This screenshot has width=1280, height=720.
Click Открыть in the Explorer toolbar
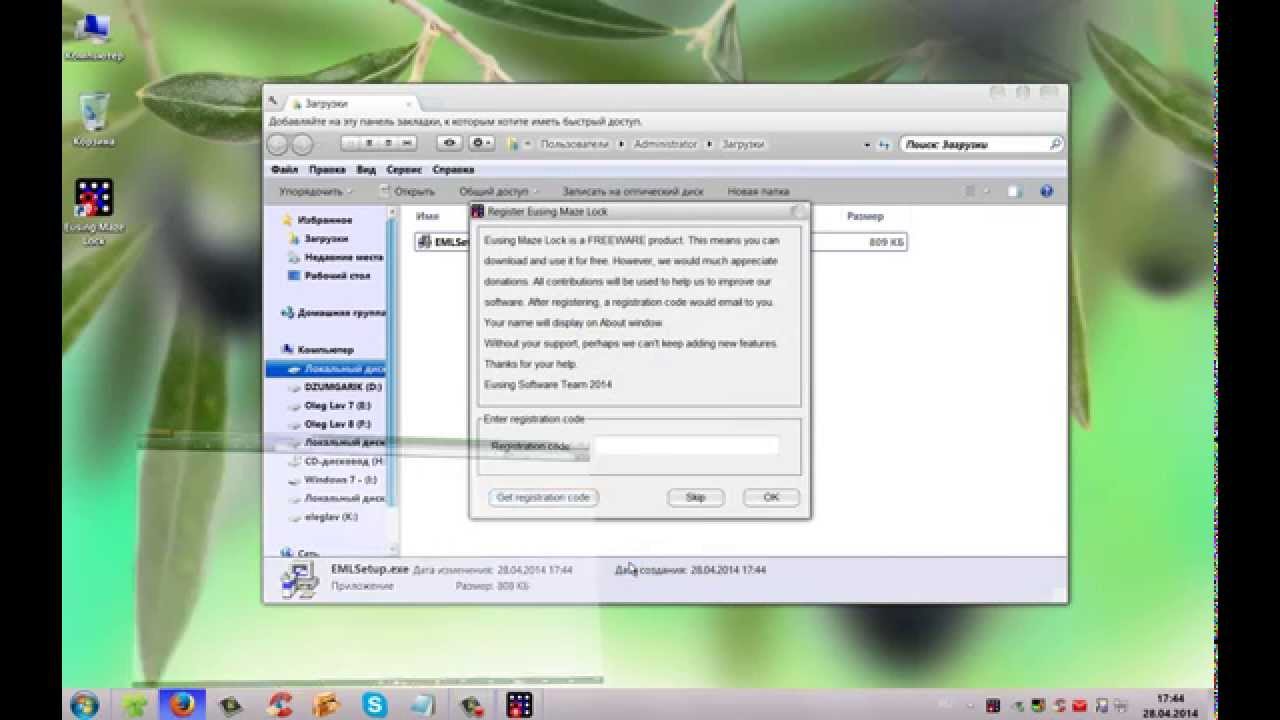(x=407, y=191)
